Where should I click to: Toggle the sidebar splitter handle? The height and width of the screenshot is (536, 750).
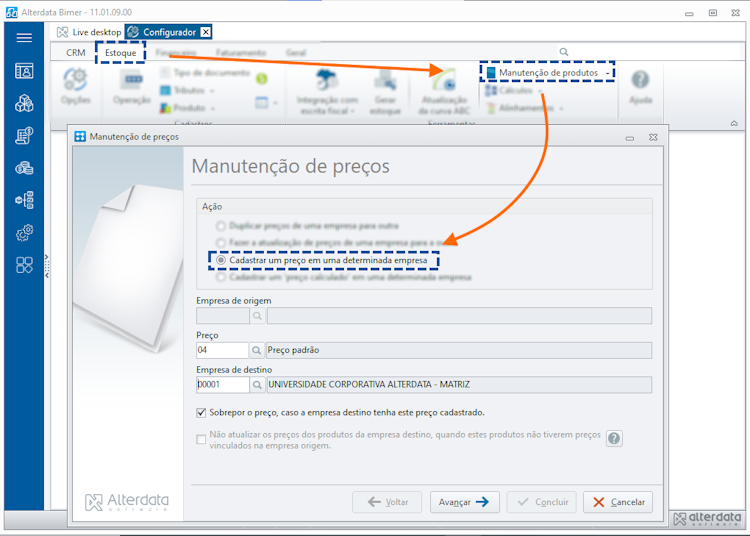coord(46,266)
